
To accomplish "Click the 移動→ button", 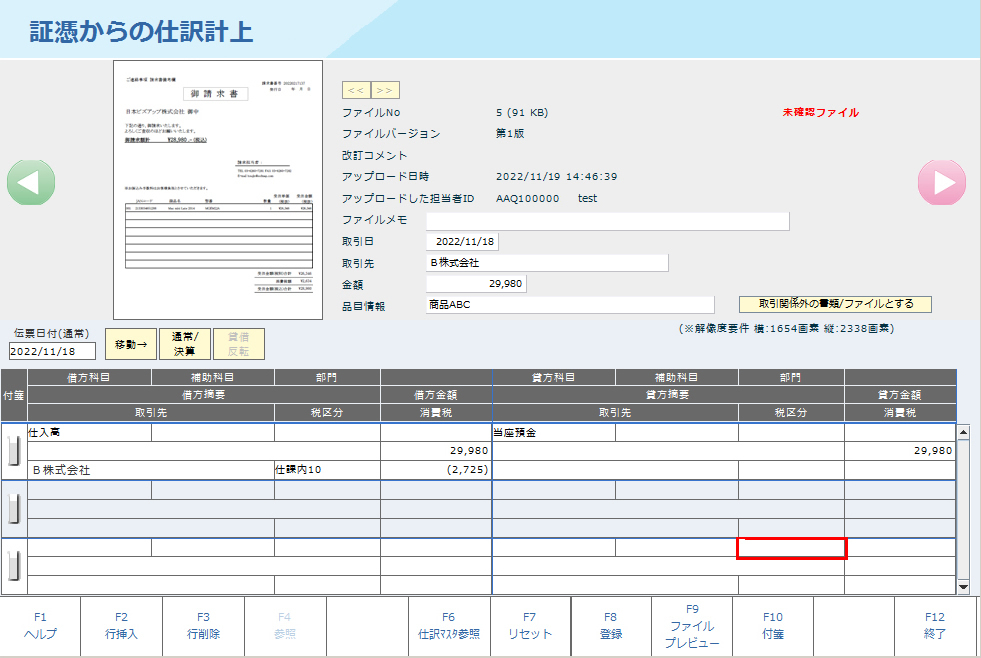I will 131,344.
